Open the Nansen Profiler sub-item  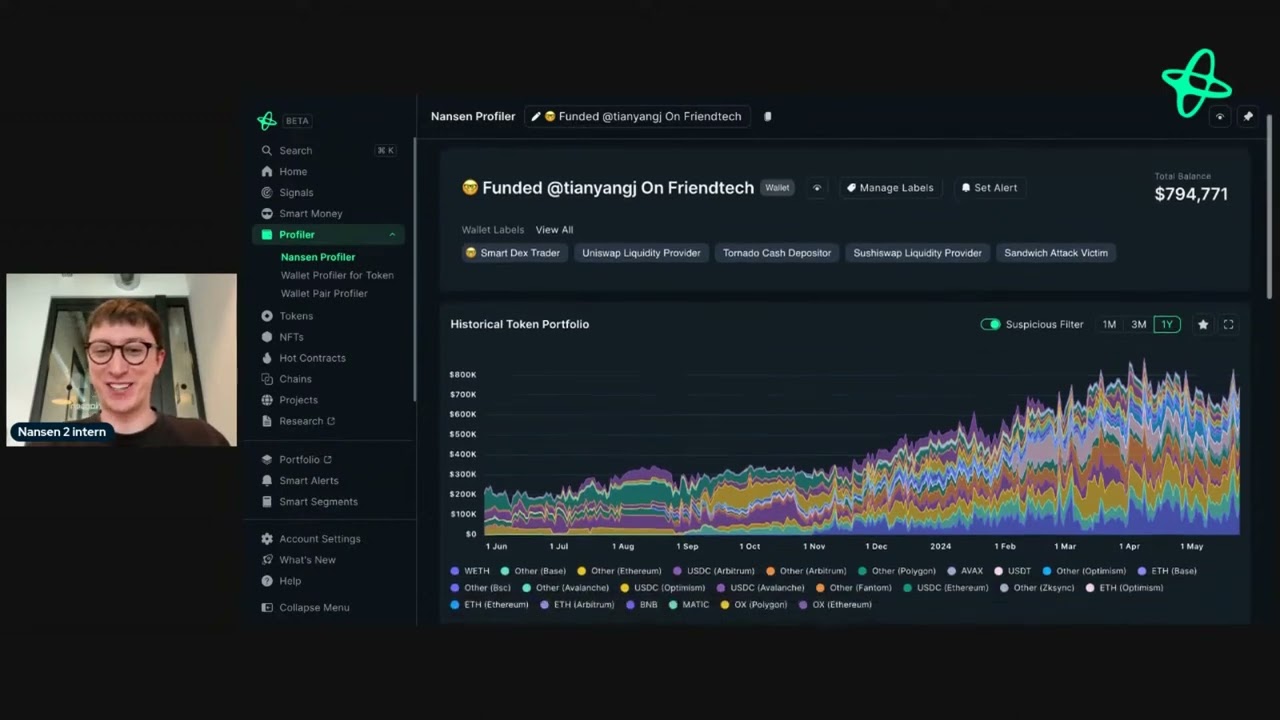318,257
